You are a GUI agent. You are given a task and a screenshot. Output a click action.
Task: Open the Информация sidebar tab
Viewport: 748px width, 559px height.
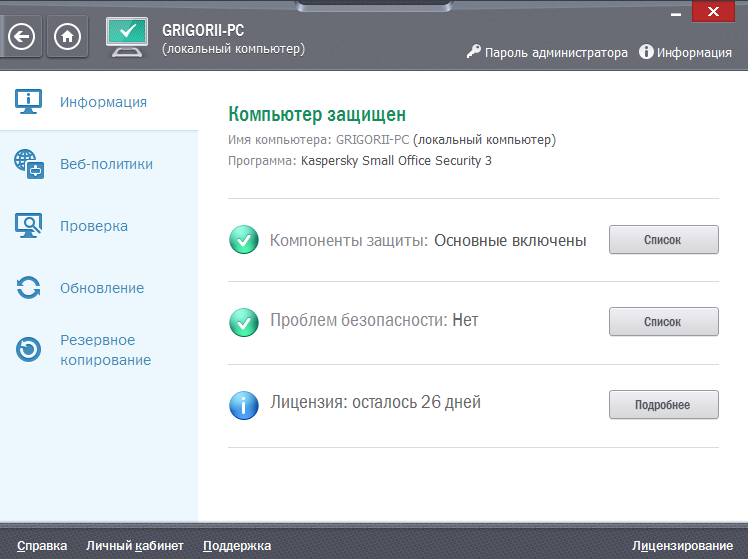[x=103, y=102]
